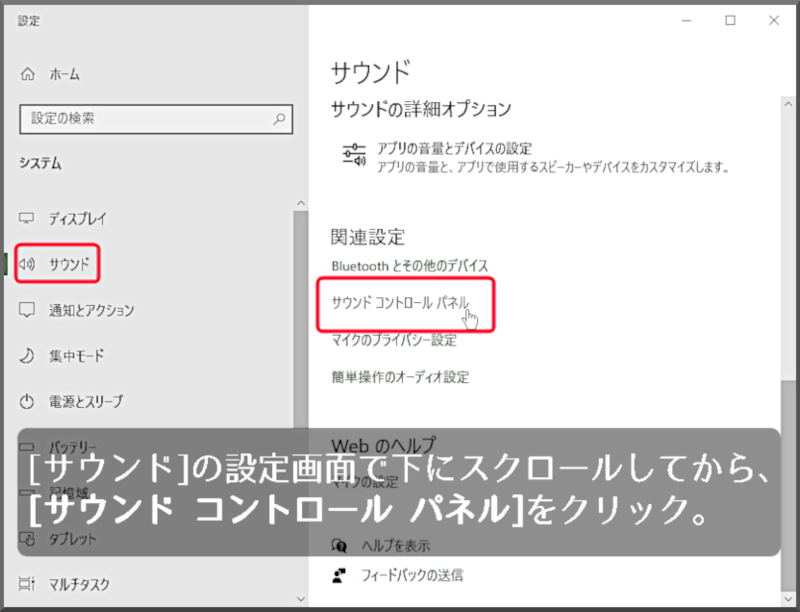Click the search magnifier icon

tap(279, 119)
